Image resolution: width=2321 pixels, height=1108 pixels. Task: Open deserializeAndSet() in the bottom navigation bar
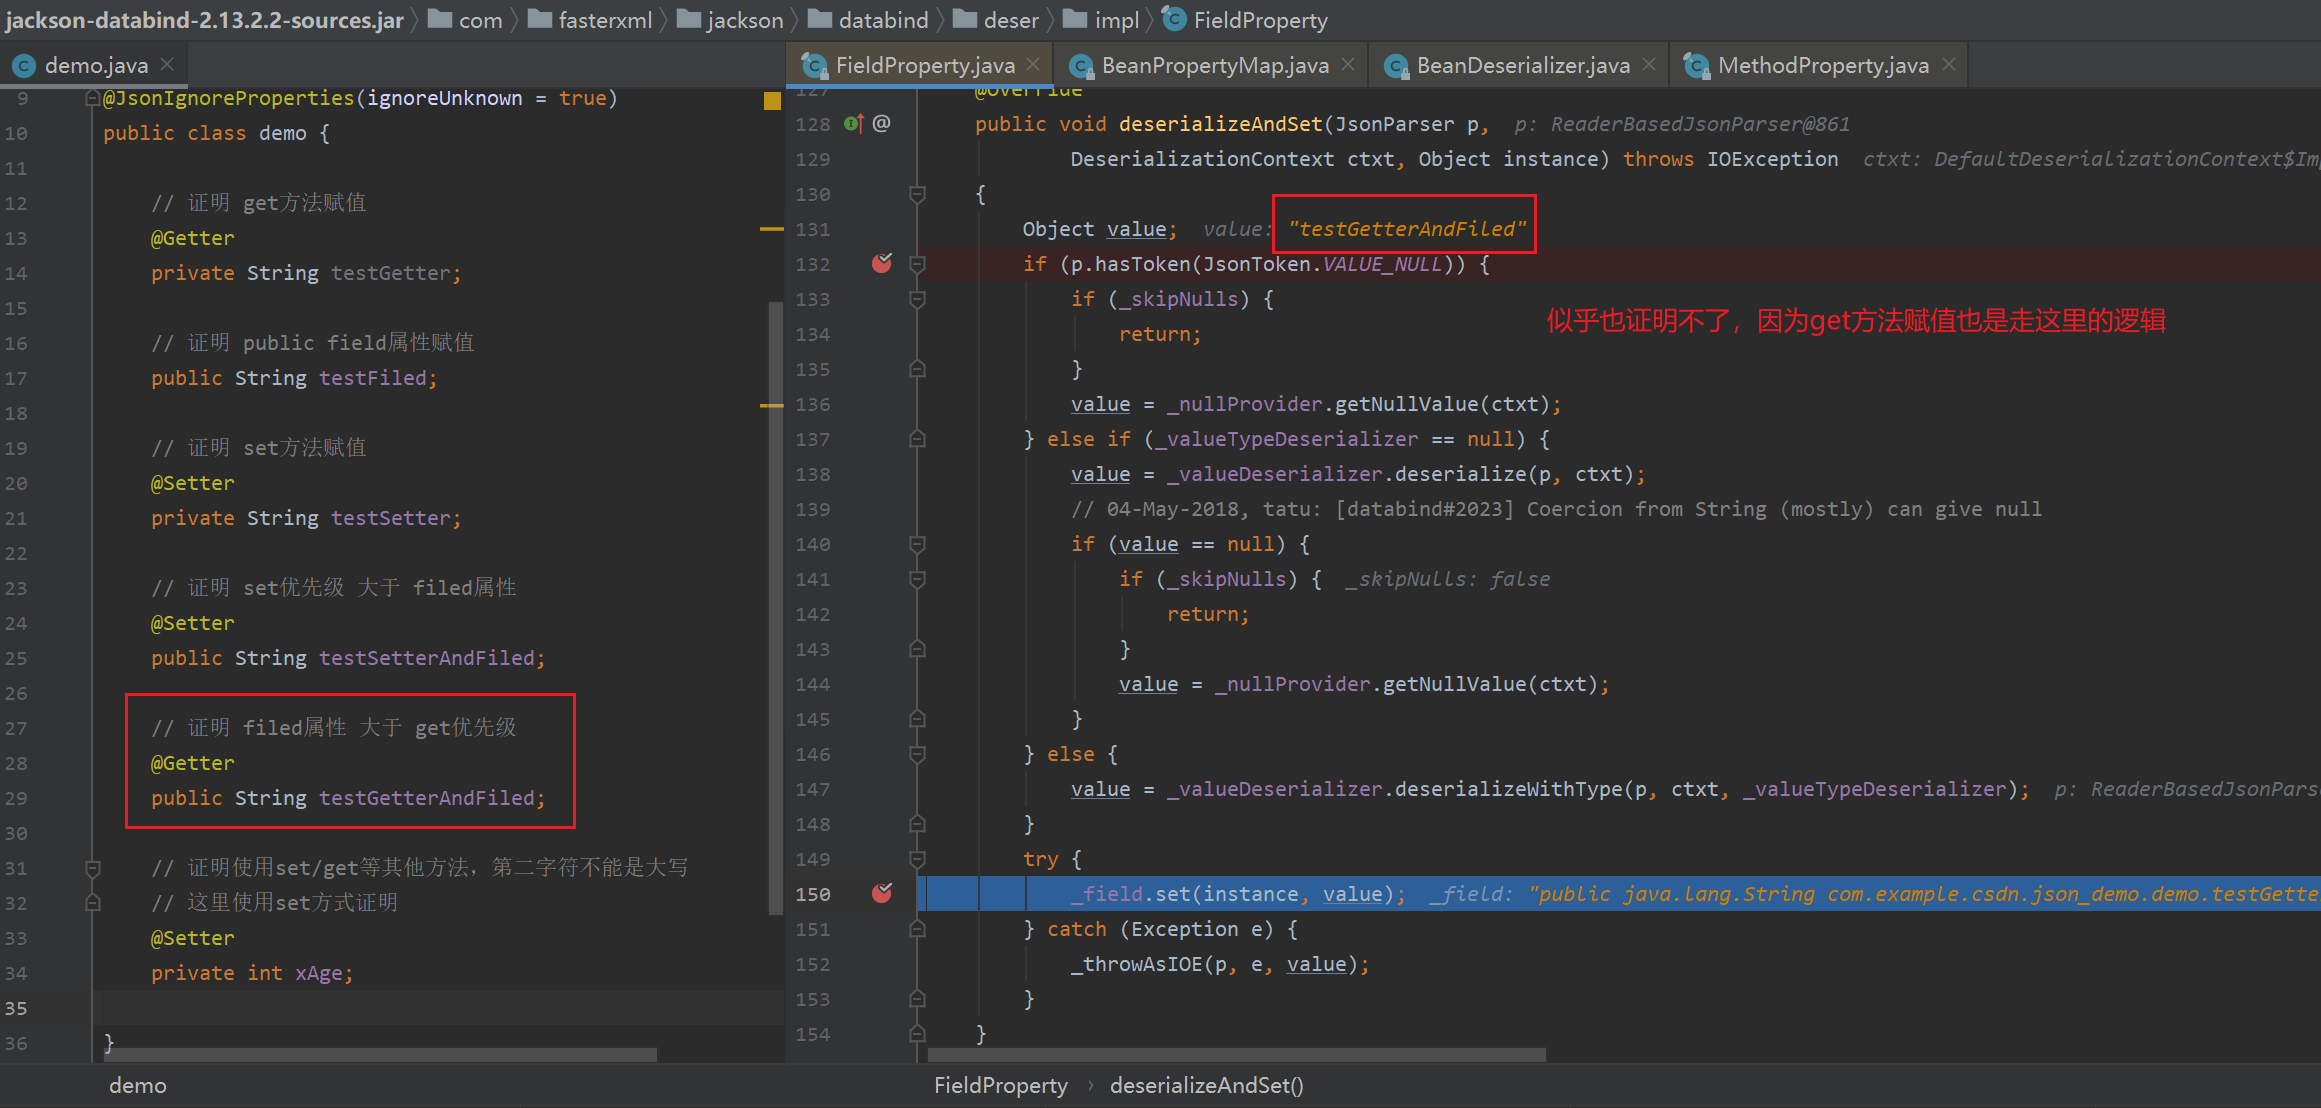pyautogui.click(x=1206, y=1085)
